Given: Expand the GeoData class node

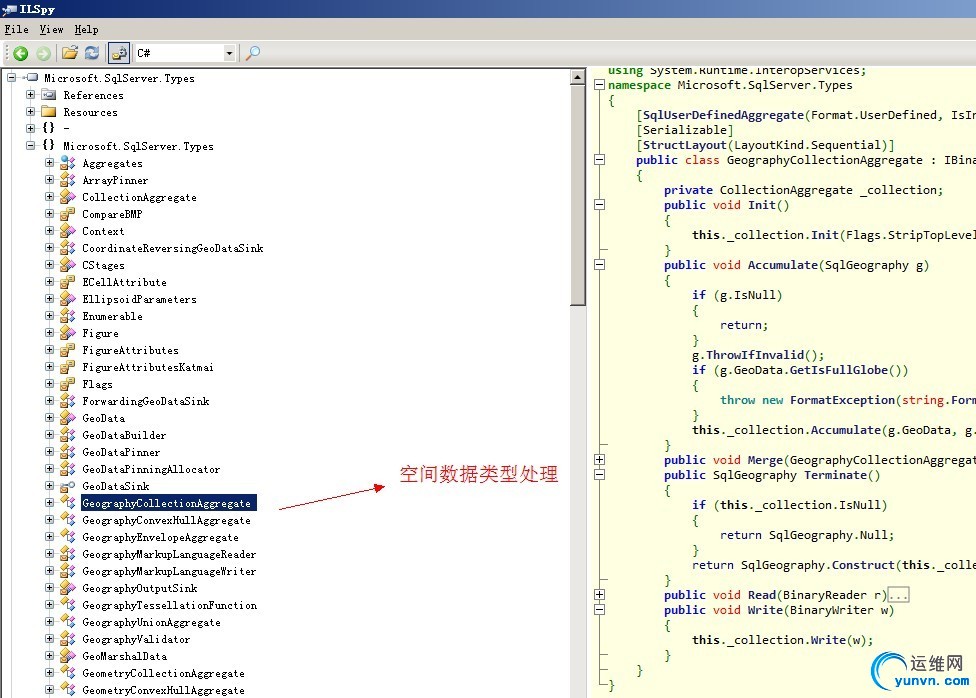Looking at the screenshot, I should pyautogui.click(x=49, y=417).
